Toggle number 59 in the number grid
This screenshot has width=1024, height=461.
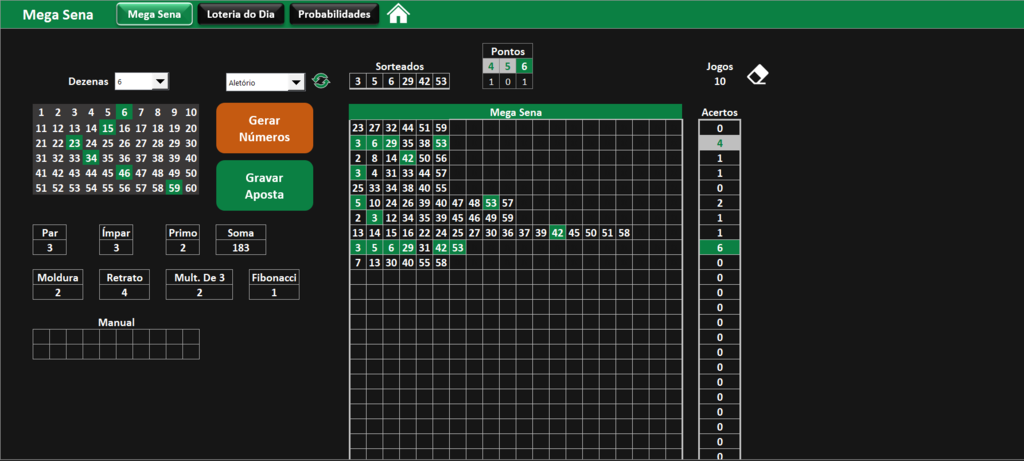tap(174, 189)
